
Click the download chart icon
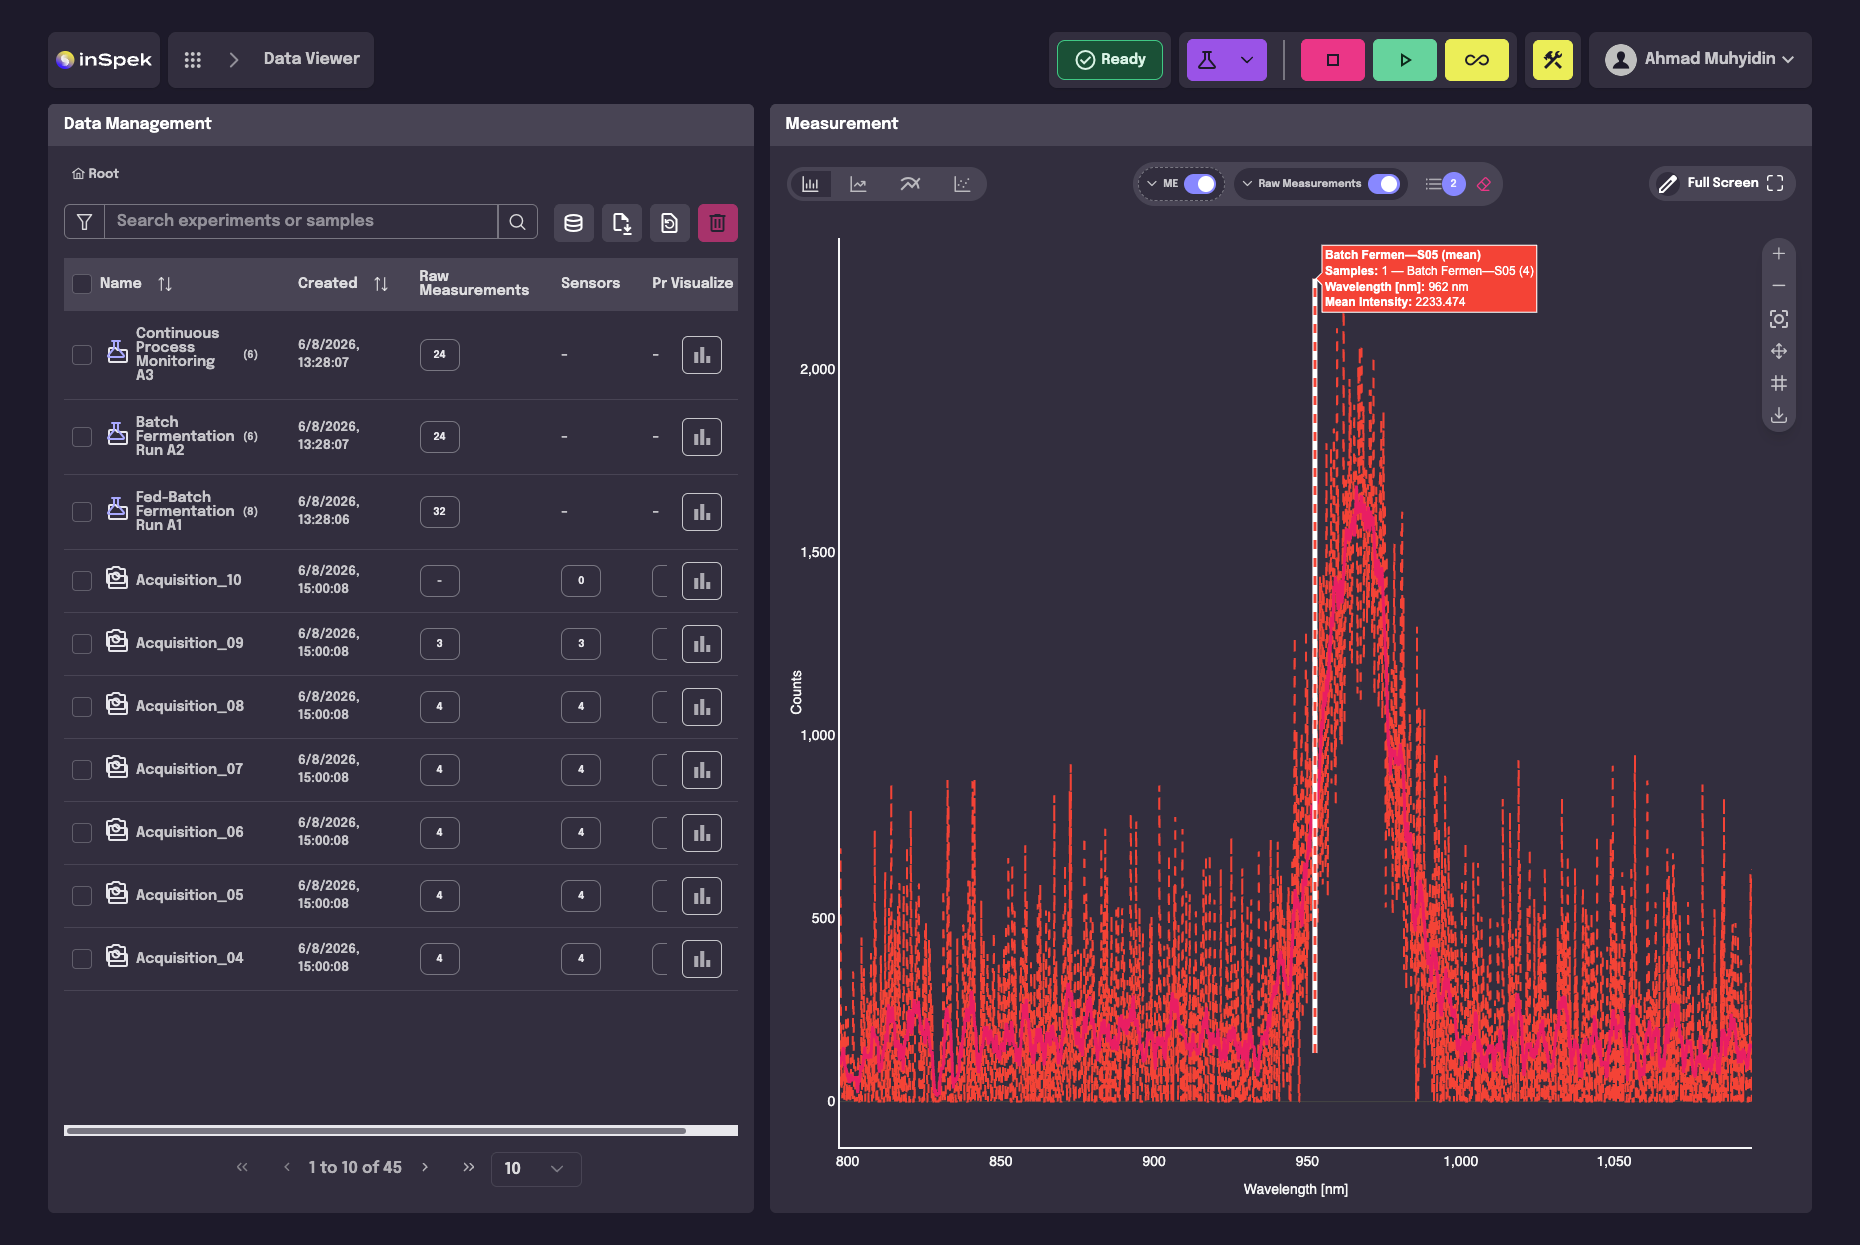point(1779,415)
